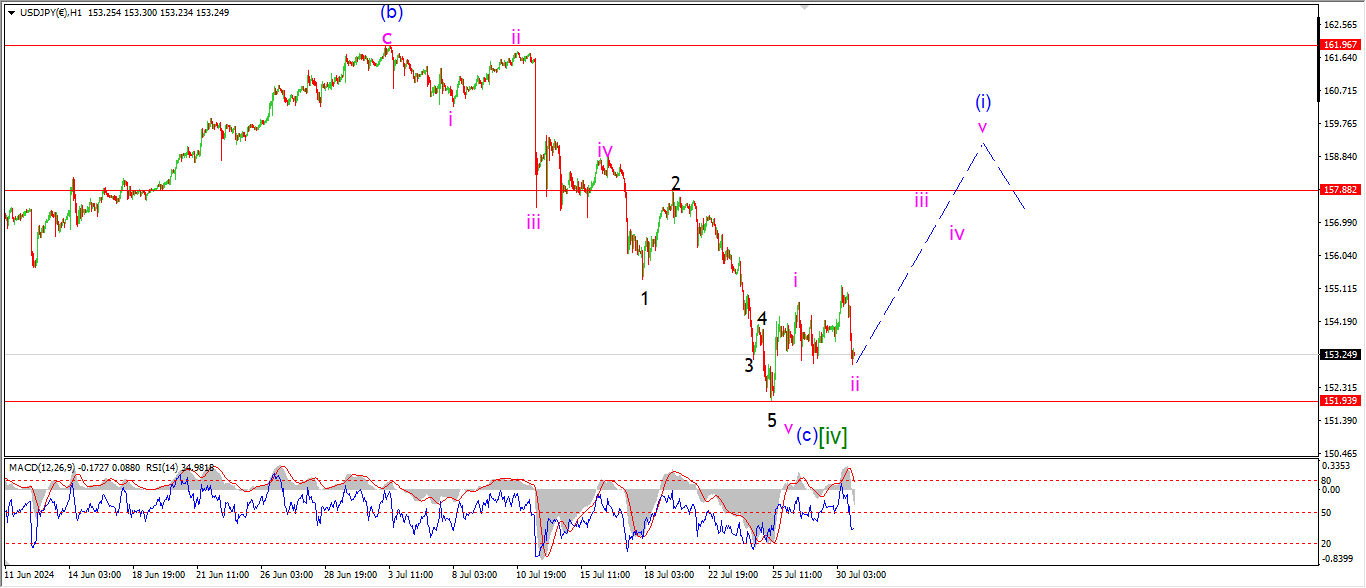Screen dimensions: 1366x588
Task: Click the 162.565 price scale value
Action: (1338, 24)
